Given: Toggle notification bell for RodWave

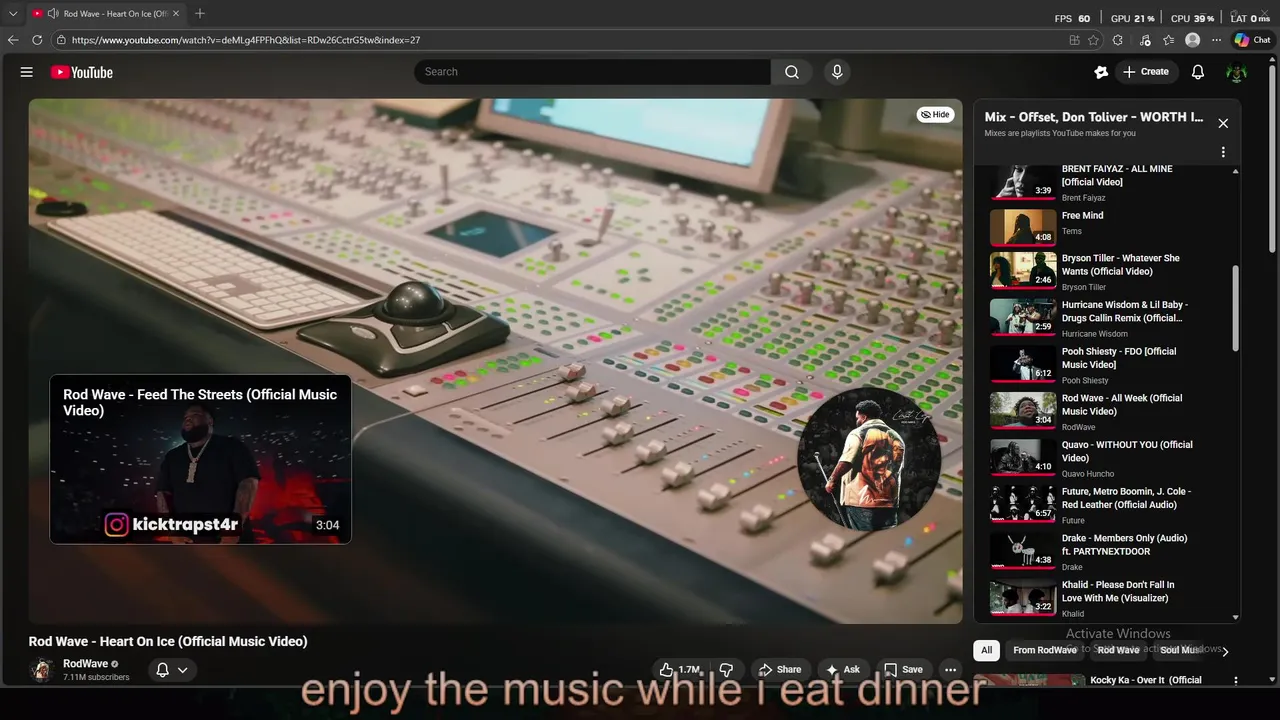Looking at the screenshot, I should tap(171, 670).
